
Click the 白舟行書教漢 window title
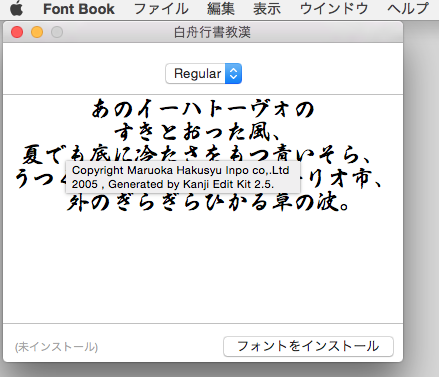click(x=212, y=32)
